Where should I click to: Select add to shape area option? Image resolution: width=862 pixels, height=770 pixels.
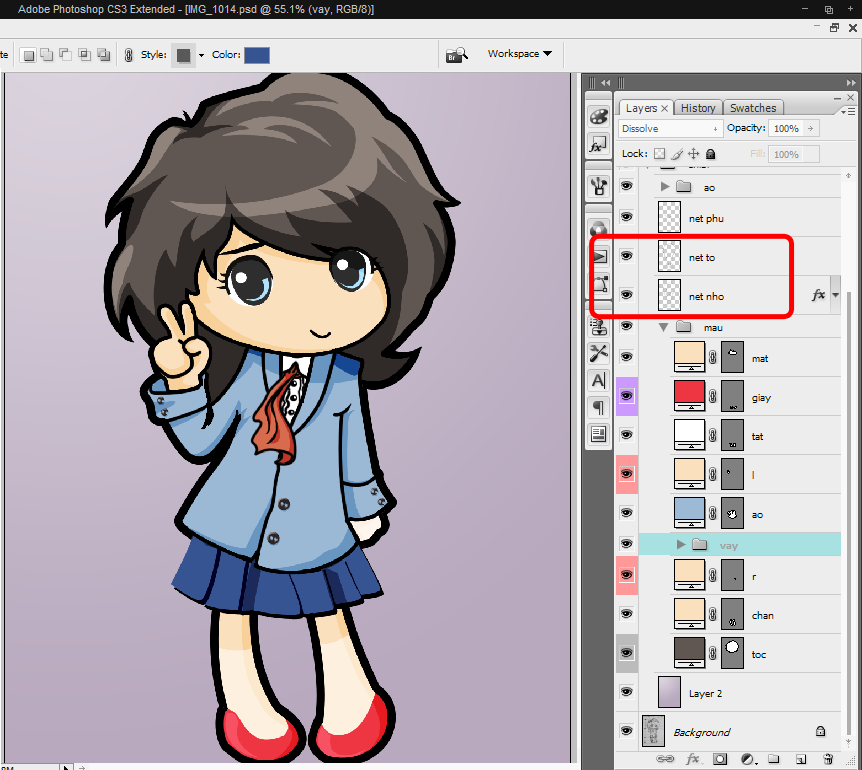click(47, 54)
